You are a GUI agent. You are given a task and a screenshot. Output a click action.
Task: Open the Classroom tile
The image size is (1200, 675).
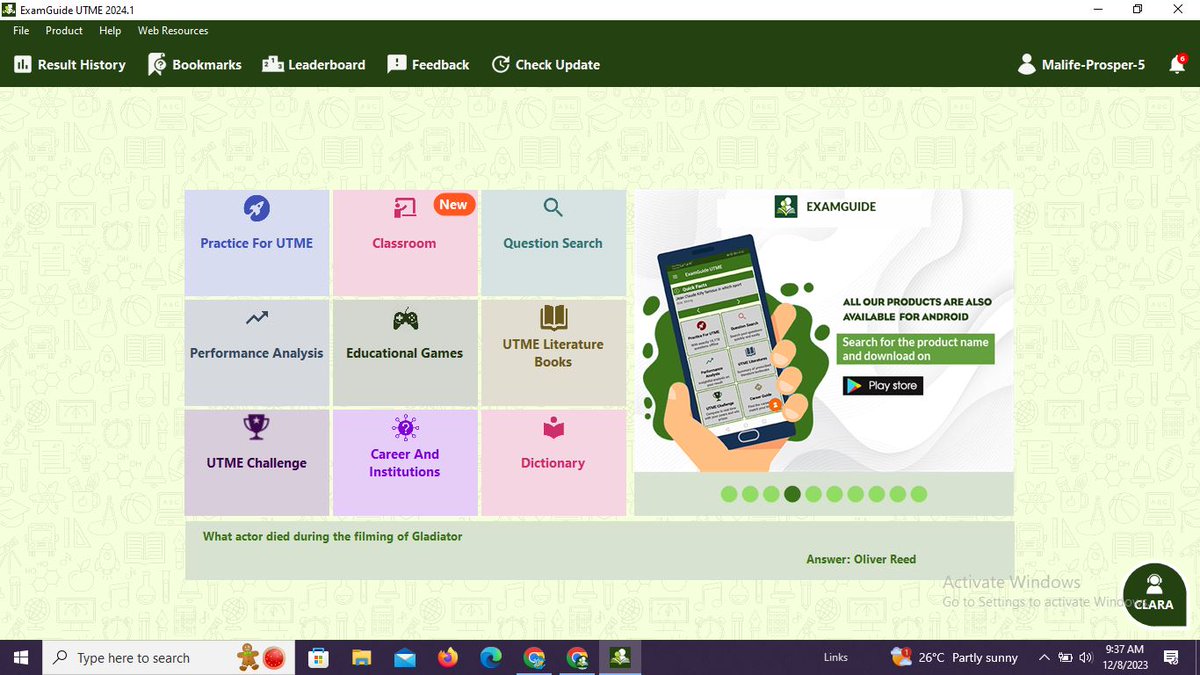(x=405, y=243)
